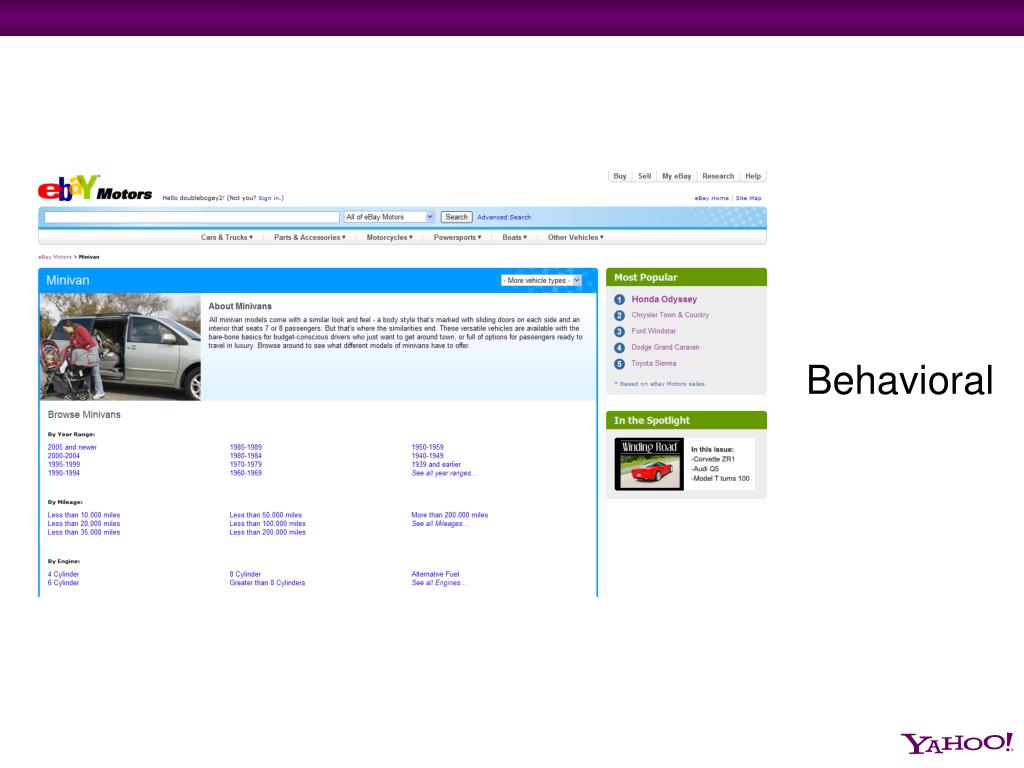Image resolution: width=1024 pixels, height=768 pixels.
Task: Click the minivan photo
Action: tap(120, 347)
